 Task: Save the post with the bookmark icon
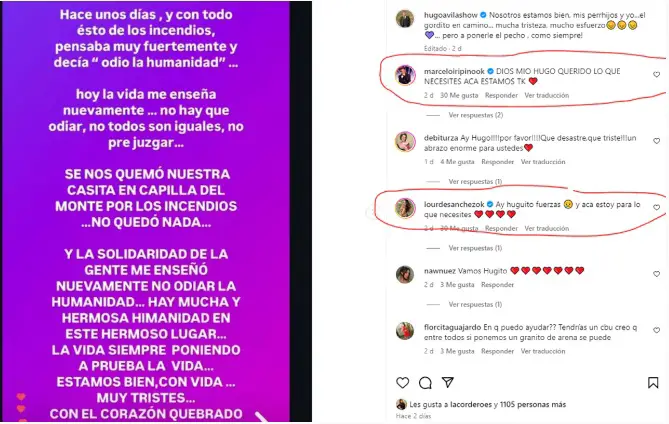click(653, 383)
